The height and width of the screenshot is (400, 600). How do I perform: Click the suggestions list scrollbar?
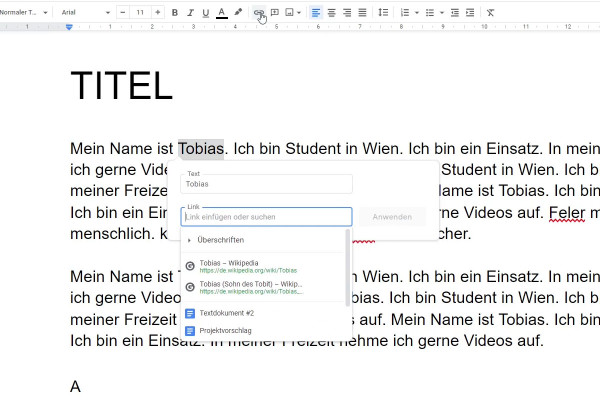[x=348, y=268]
